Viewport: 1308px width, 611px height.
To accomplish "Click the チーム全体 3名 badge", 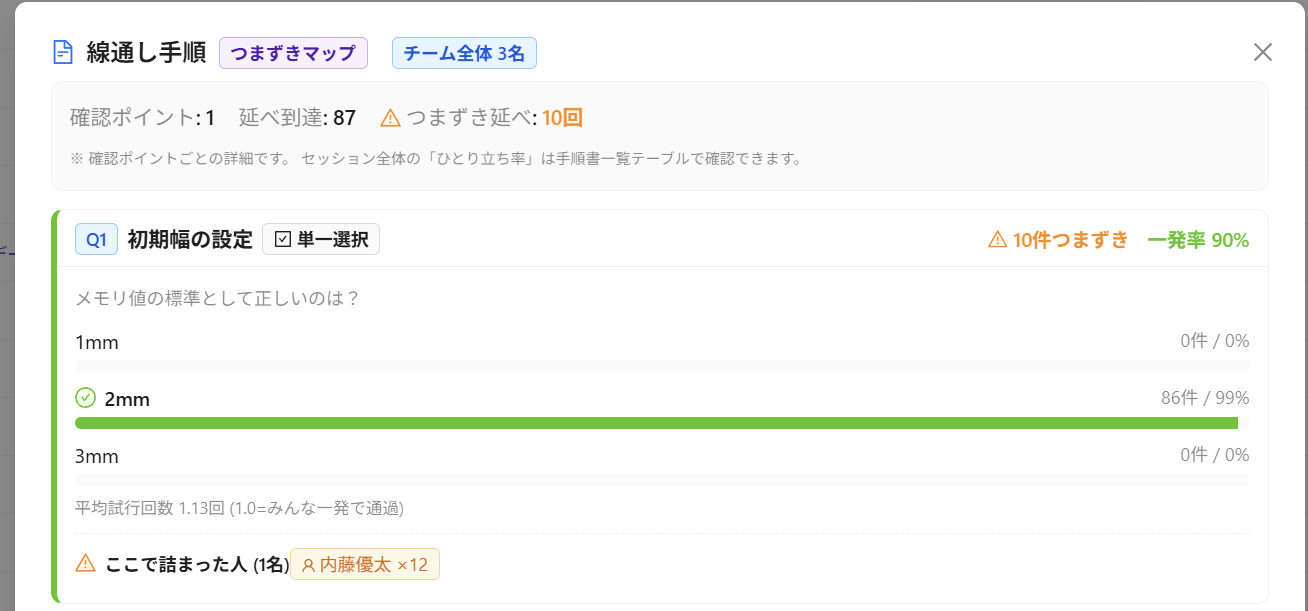I will pos(464,53).
